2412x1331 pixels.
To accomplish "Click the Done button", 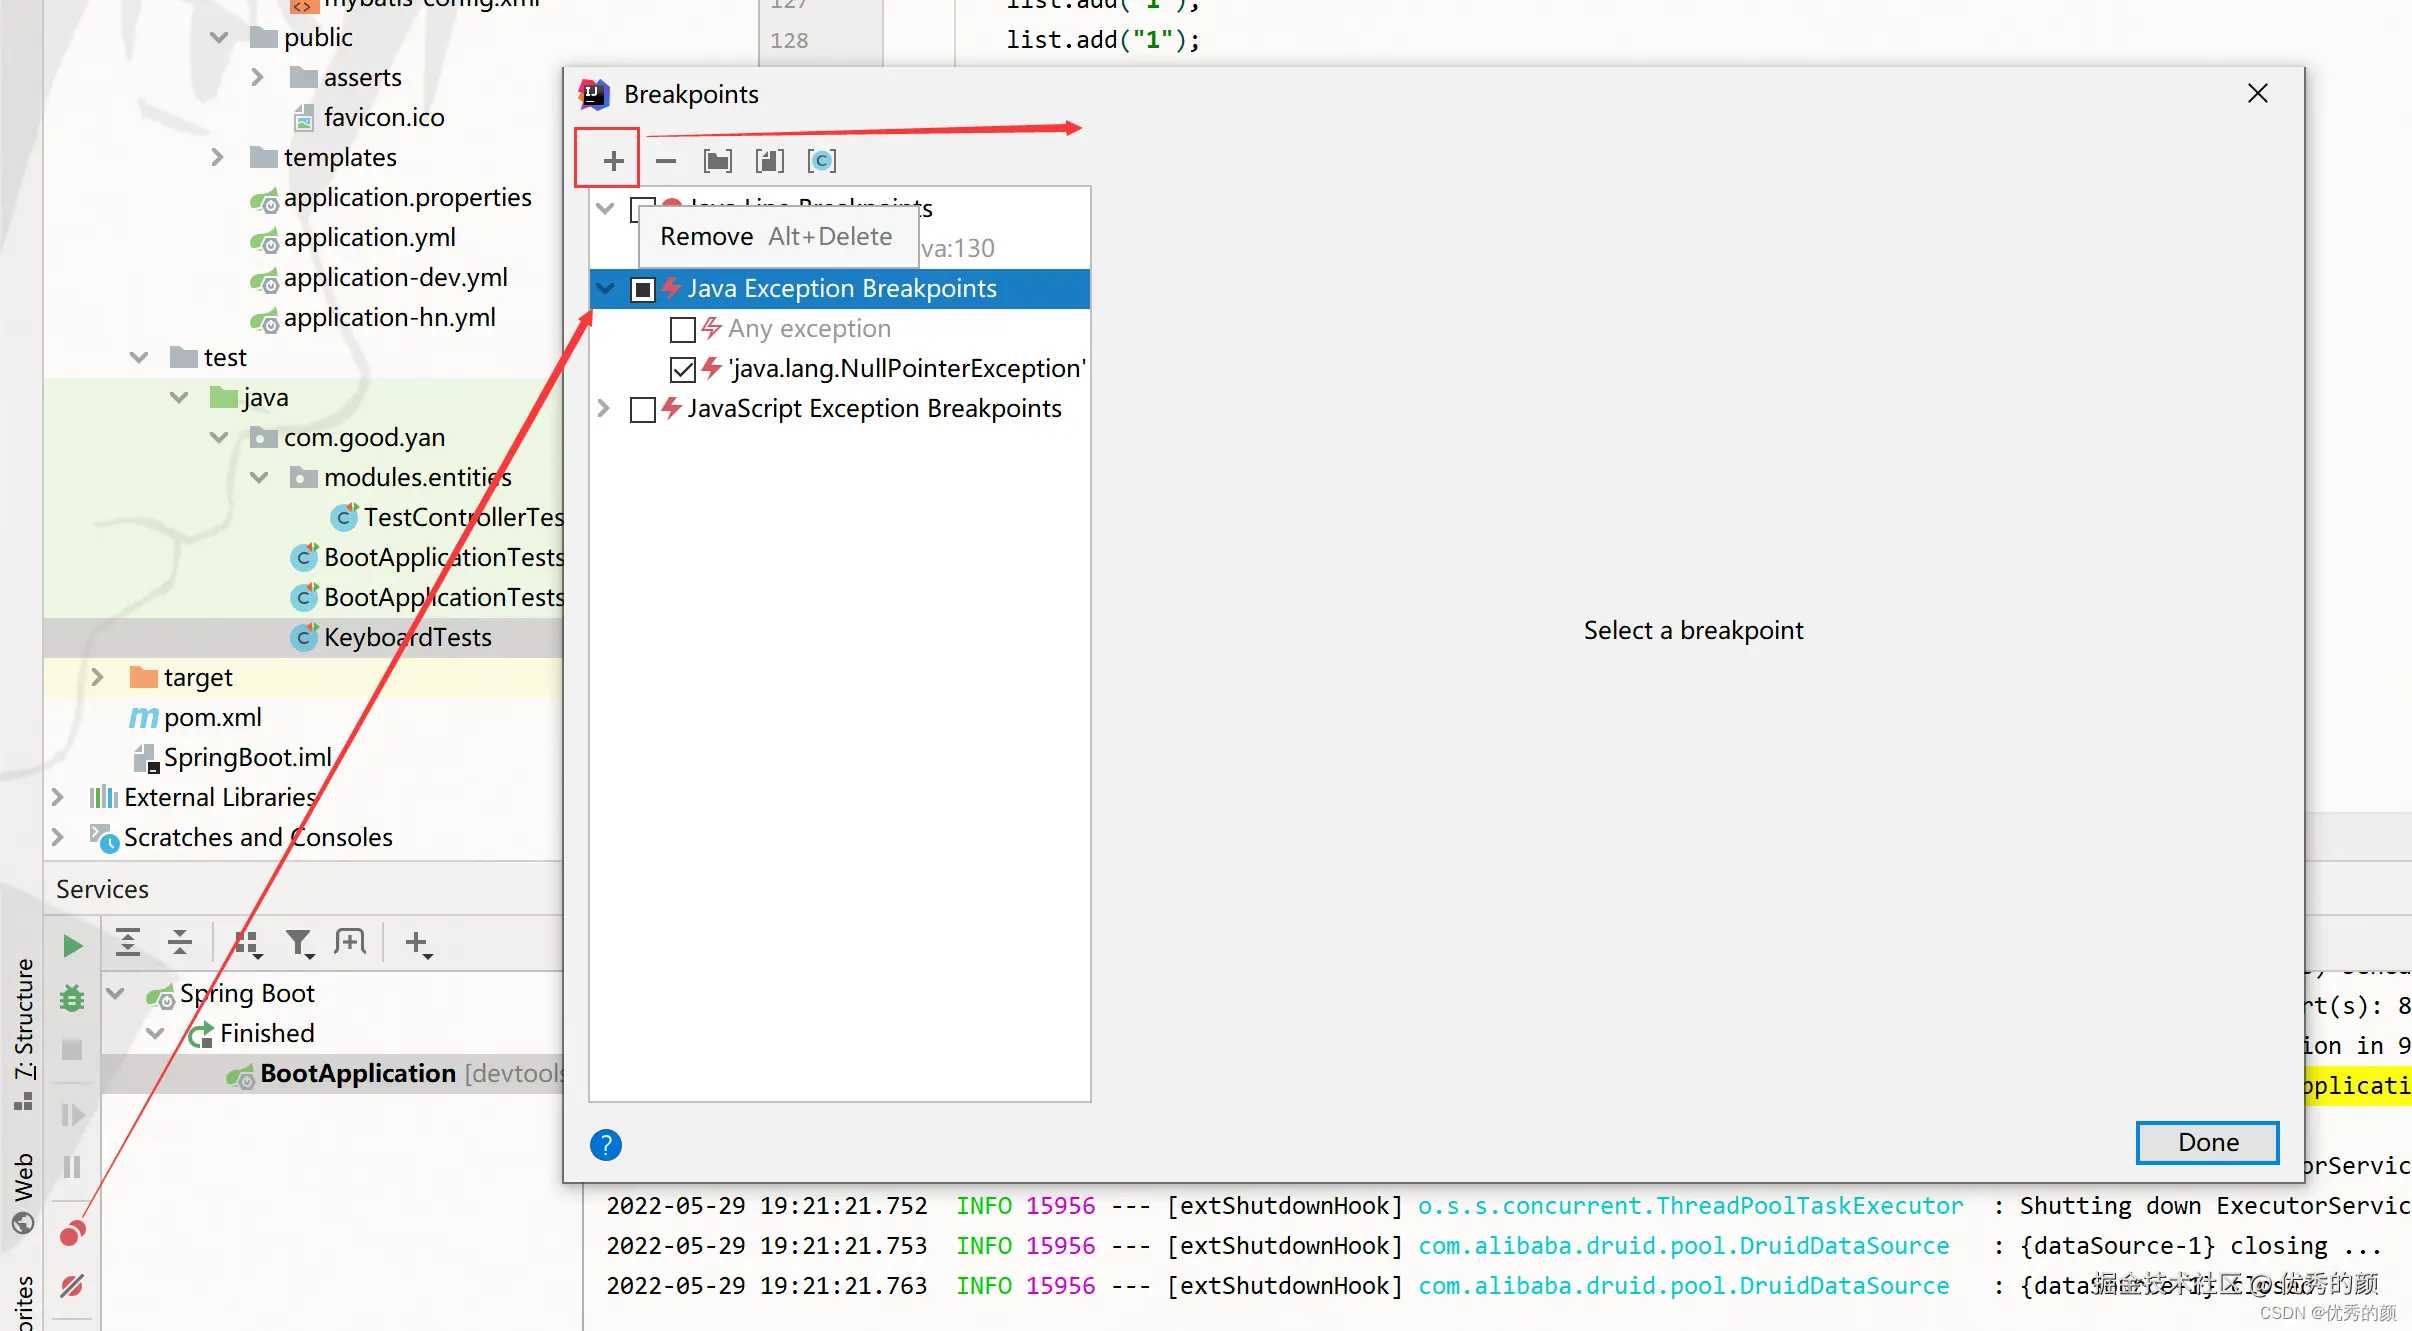I will click(2207, 1142).
